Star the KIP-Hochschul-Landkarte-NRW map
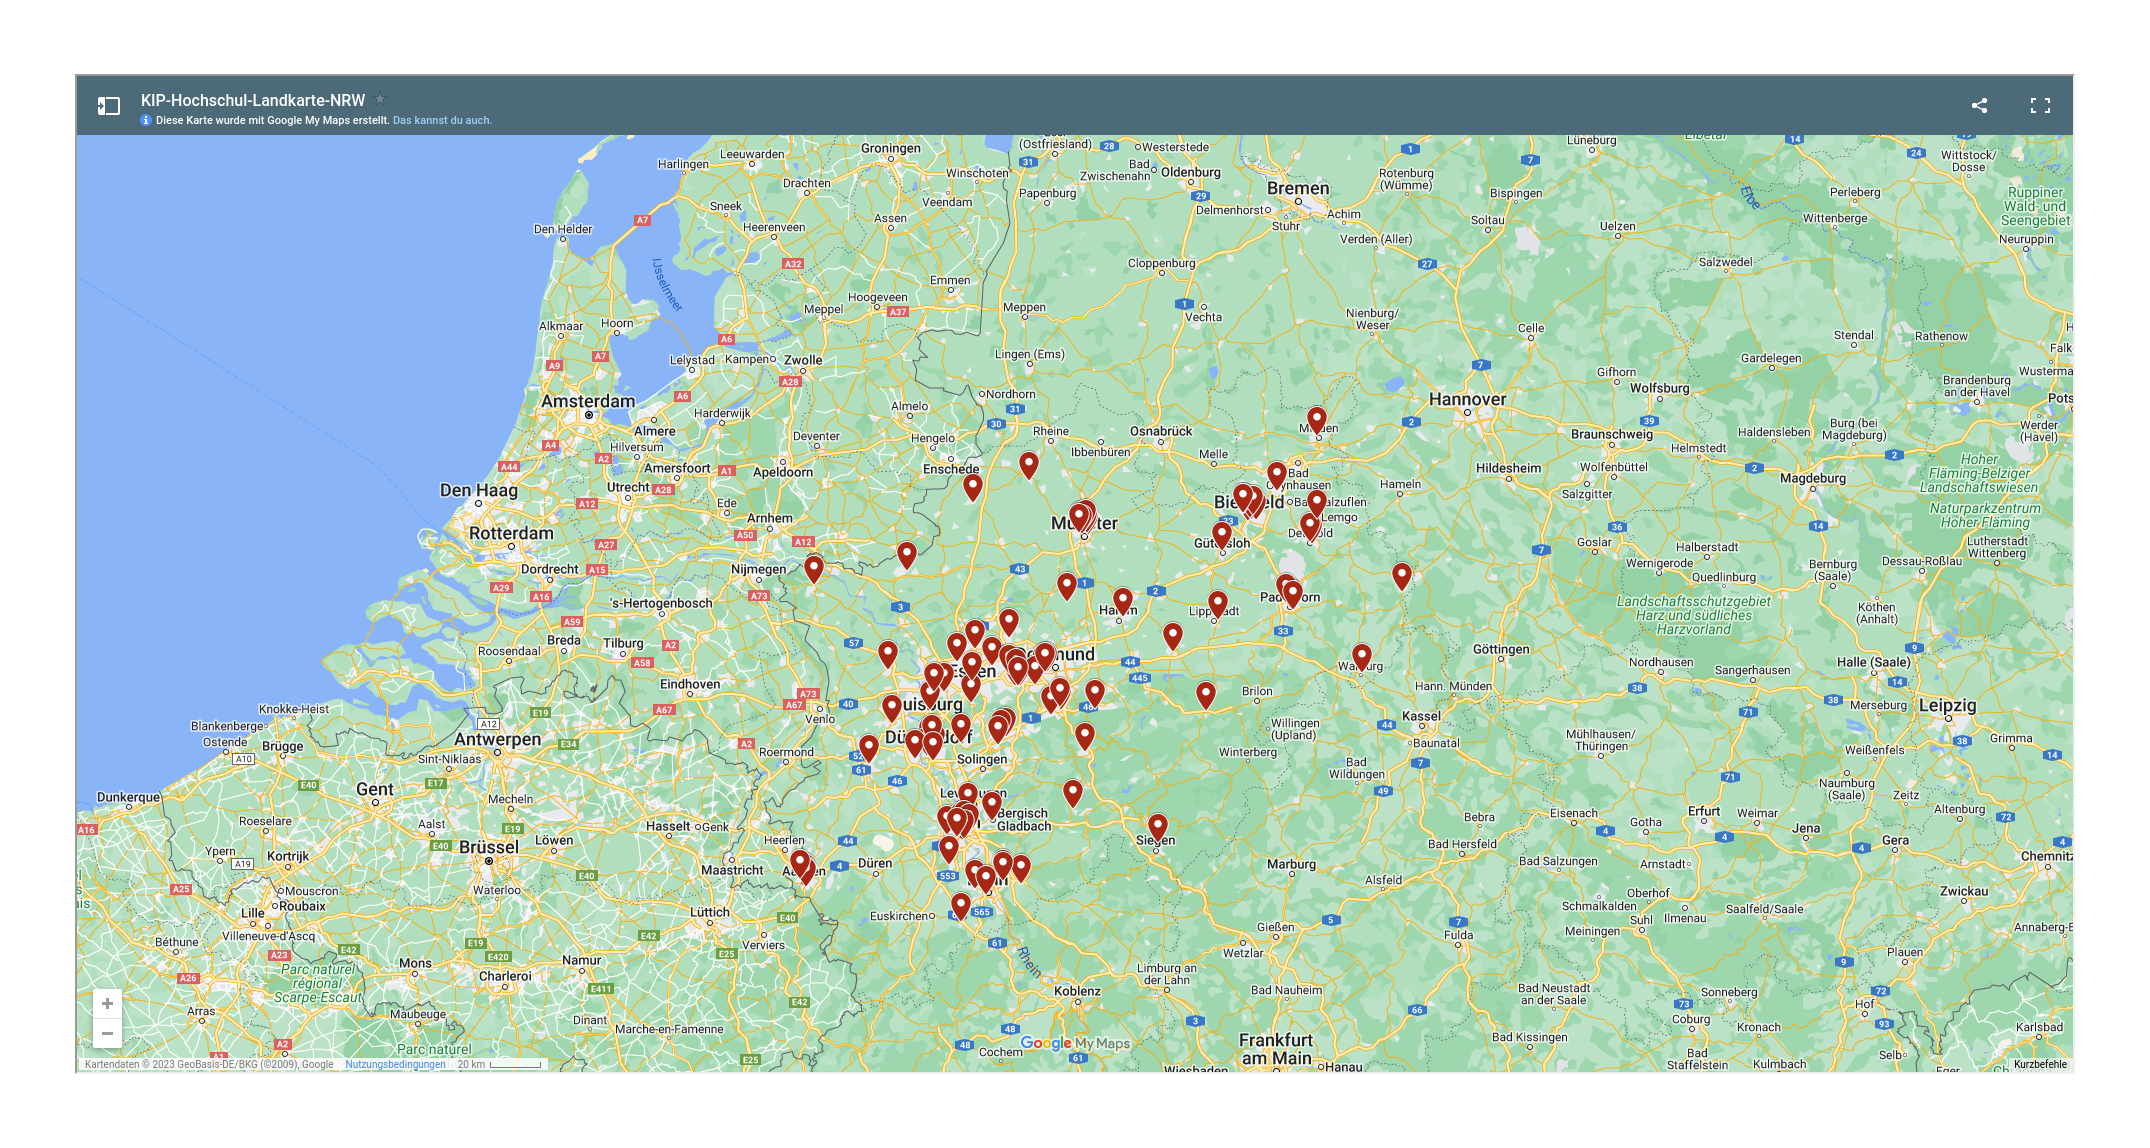Screen dimensions: 2150x1148 click(x=380, y=100)
